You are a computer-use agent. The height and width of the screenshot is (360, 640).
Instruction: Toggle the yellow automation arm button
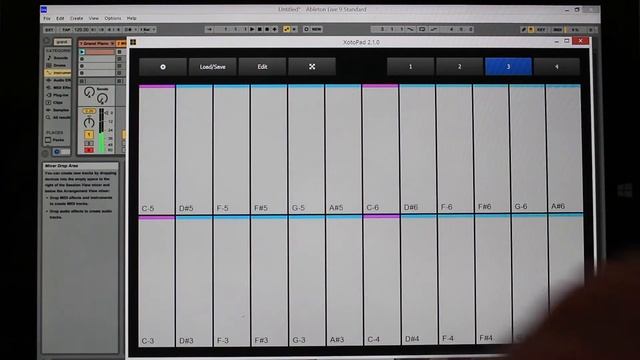tap(287, 29)
